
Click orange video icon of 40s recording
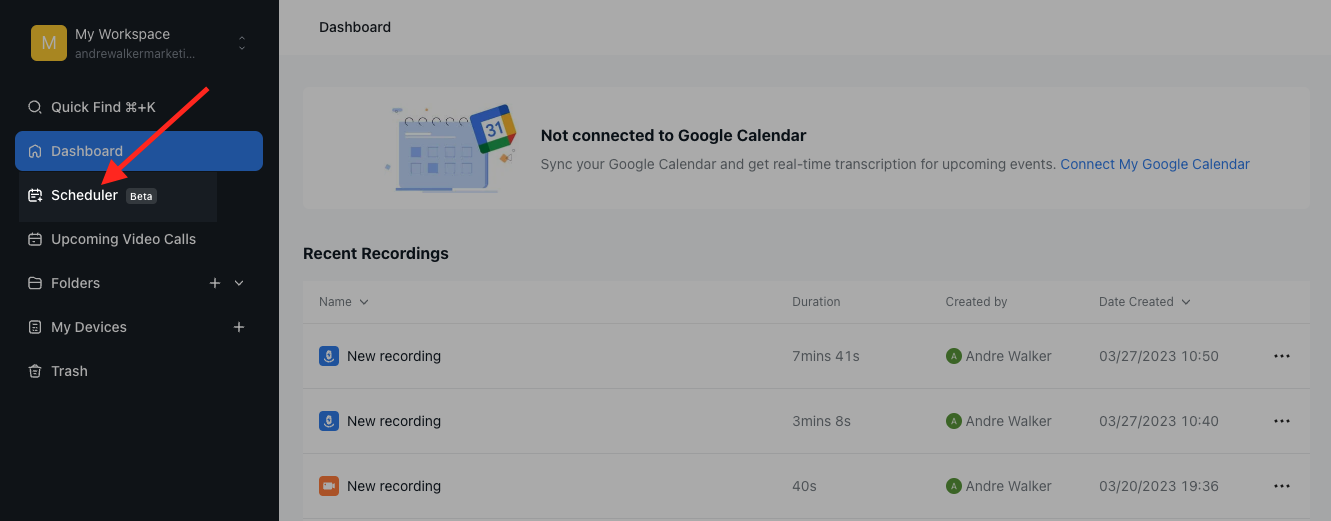point(329,486)
